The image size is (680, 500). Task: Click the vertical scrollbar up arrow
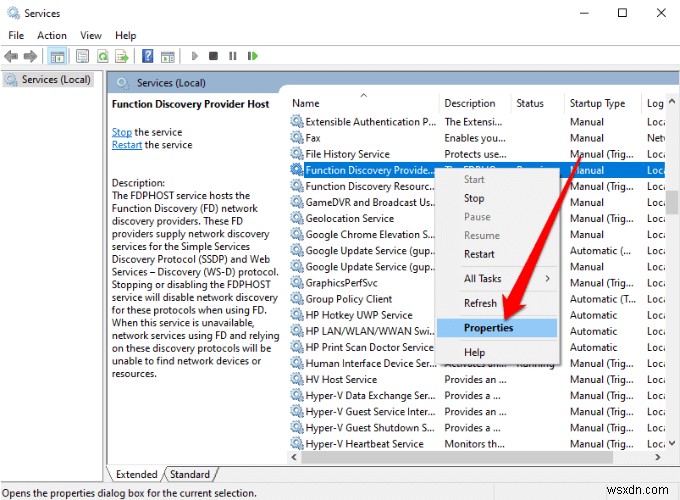coord(672,101)
